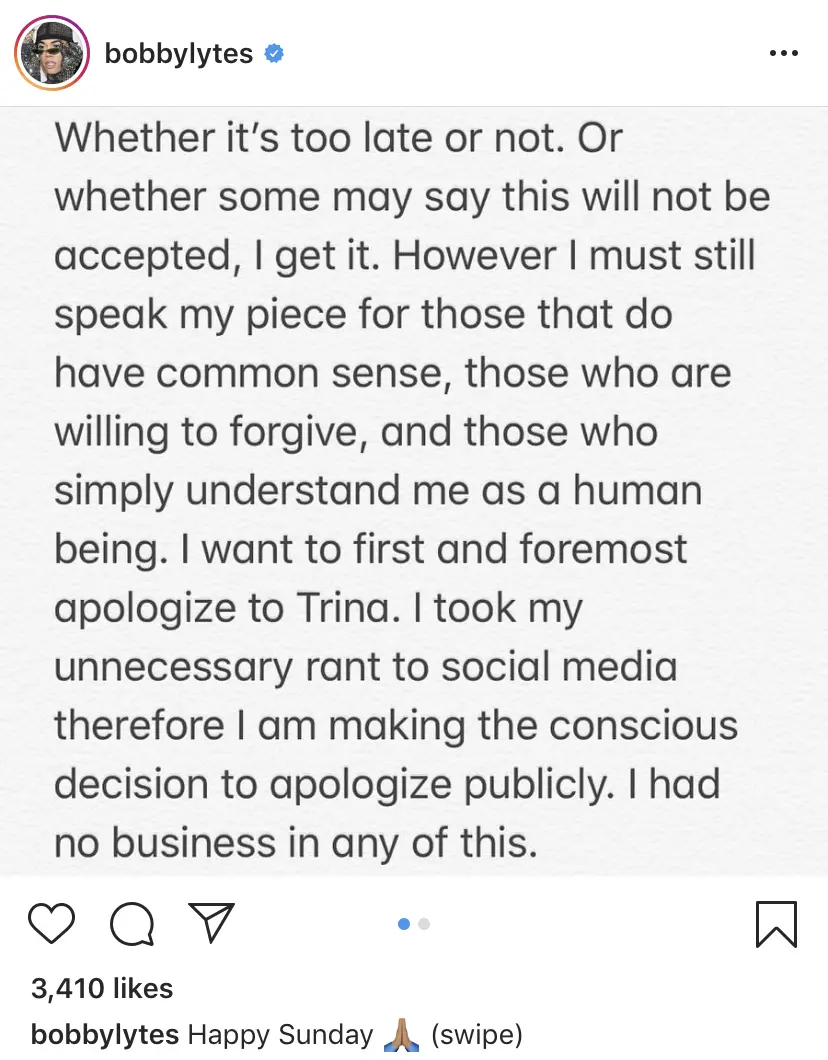828x1060 pixels.
Task: View bobbylytes profile picture story
Action: coord(52,53)
